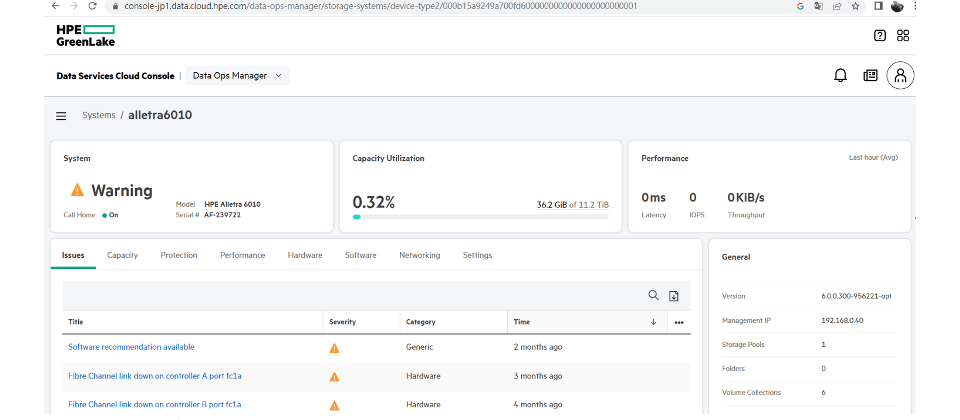Go to Systems breadcrumb
The width and height of the screenshot is (960, 420).
click(x=99, y=115)
